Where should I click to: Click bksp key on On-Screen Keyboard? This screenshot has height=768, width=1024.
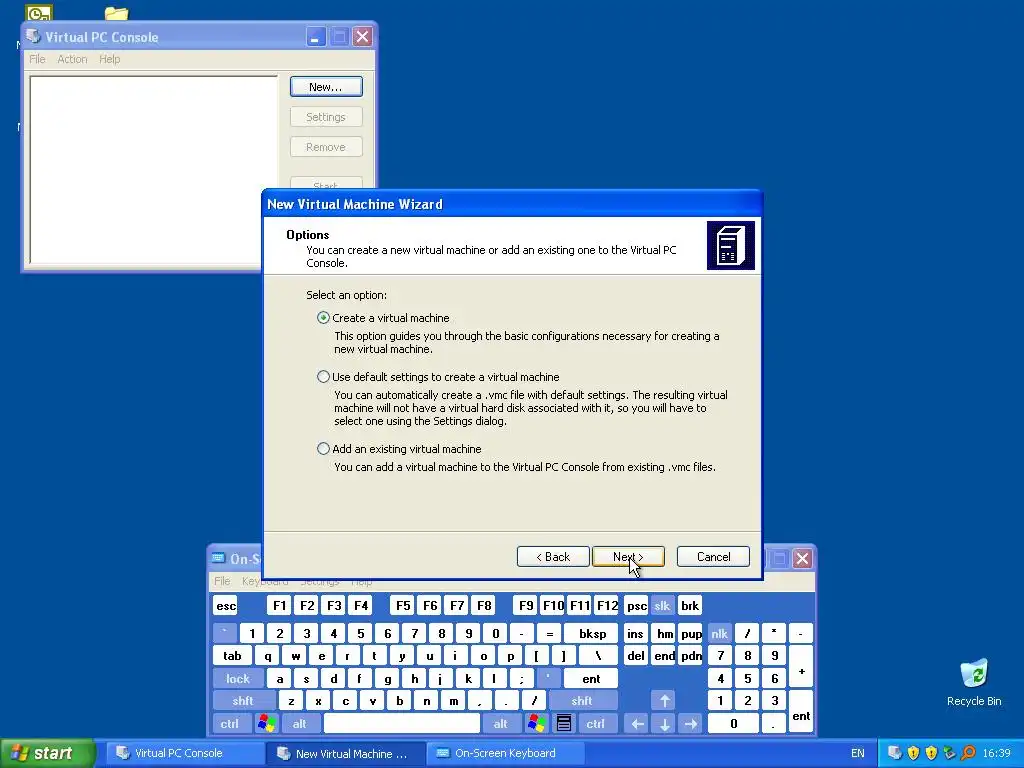point(592,633)
